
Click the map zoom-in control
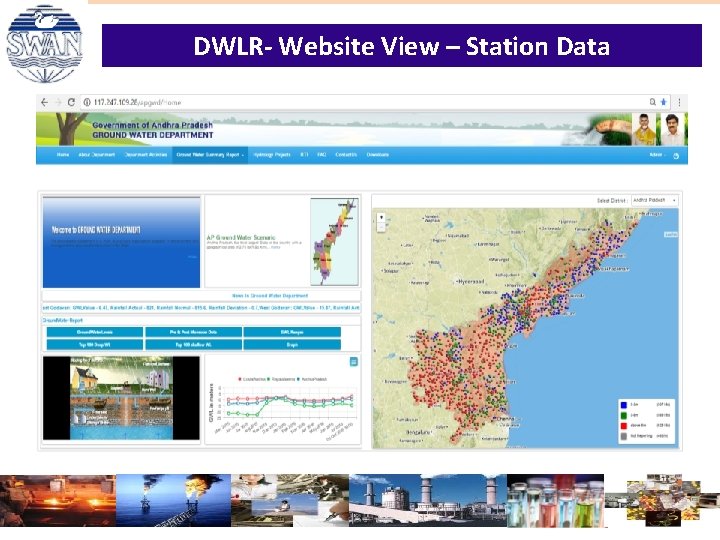click(x=381, y=217)
